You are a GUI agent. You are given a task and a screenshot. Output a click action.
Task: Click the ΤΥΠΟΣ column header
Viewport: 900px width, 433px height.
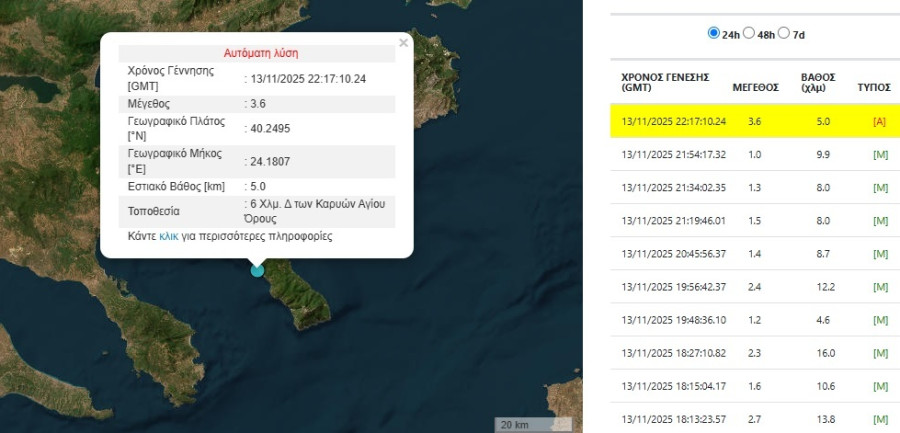(x=873, y=87)
